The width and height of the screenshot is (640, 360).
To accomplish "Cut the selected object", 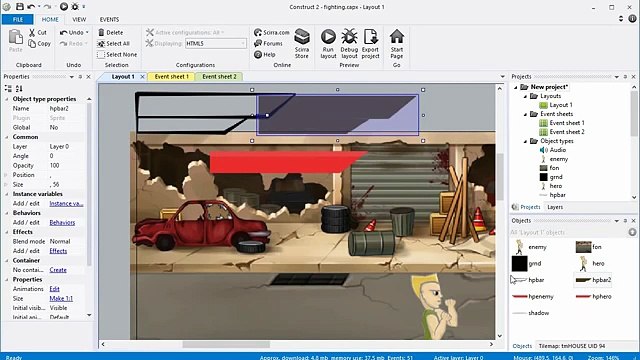I will (x=38, y=32).
